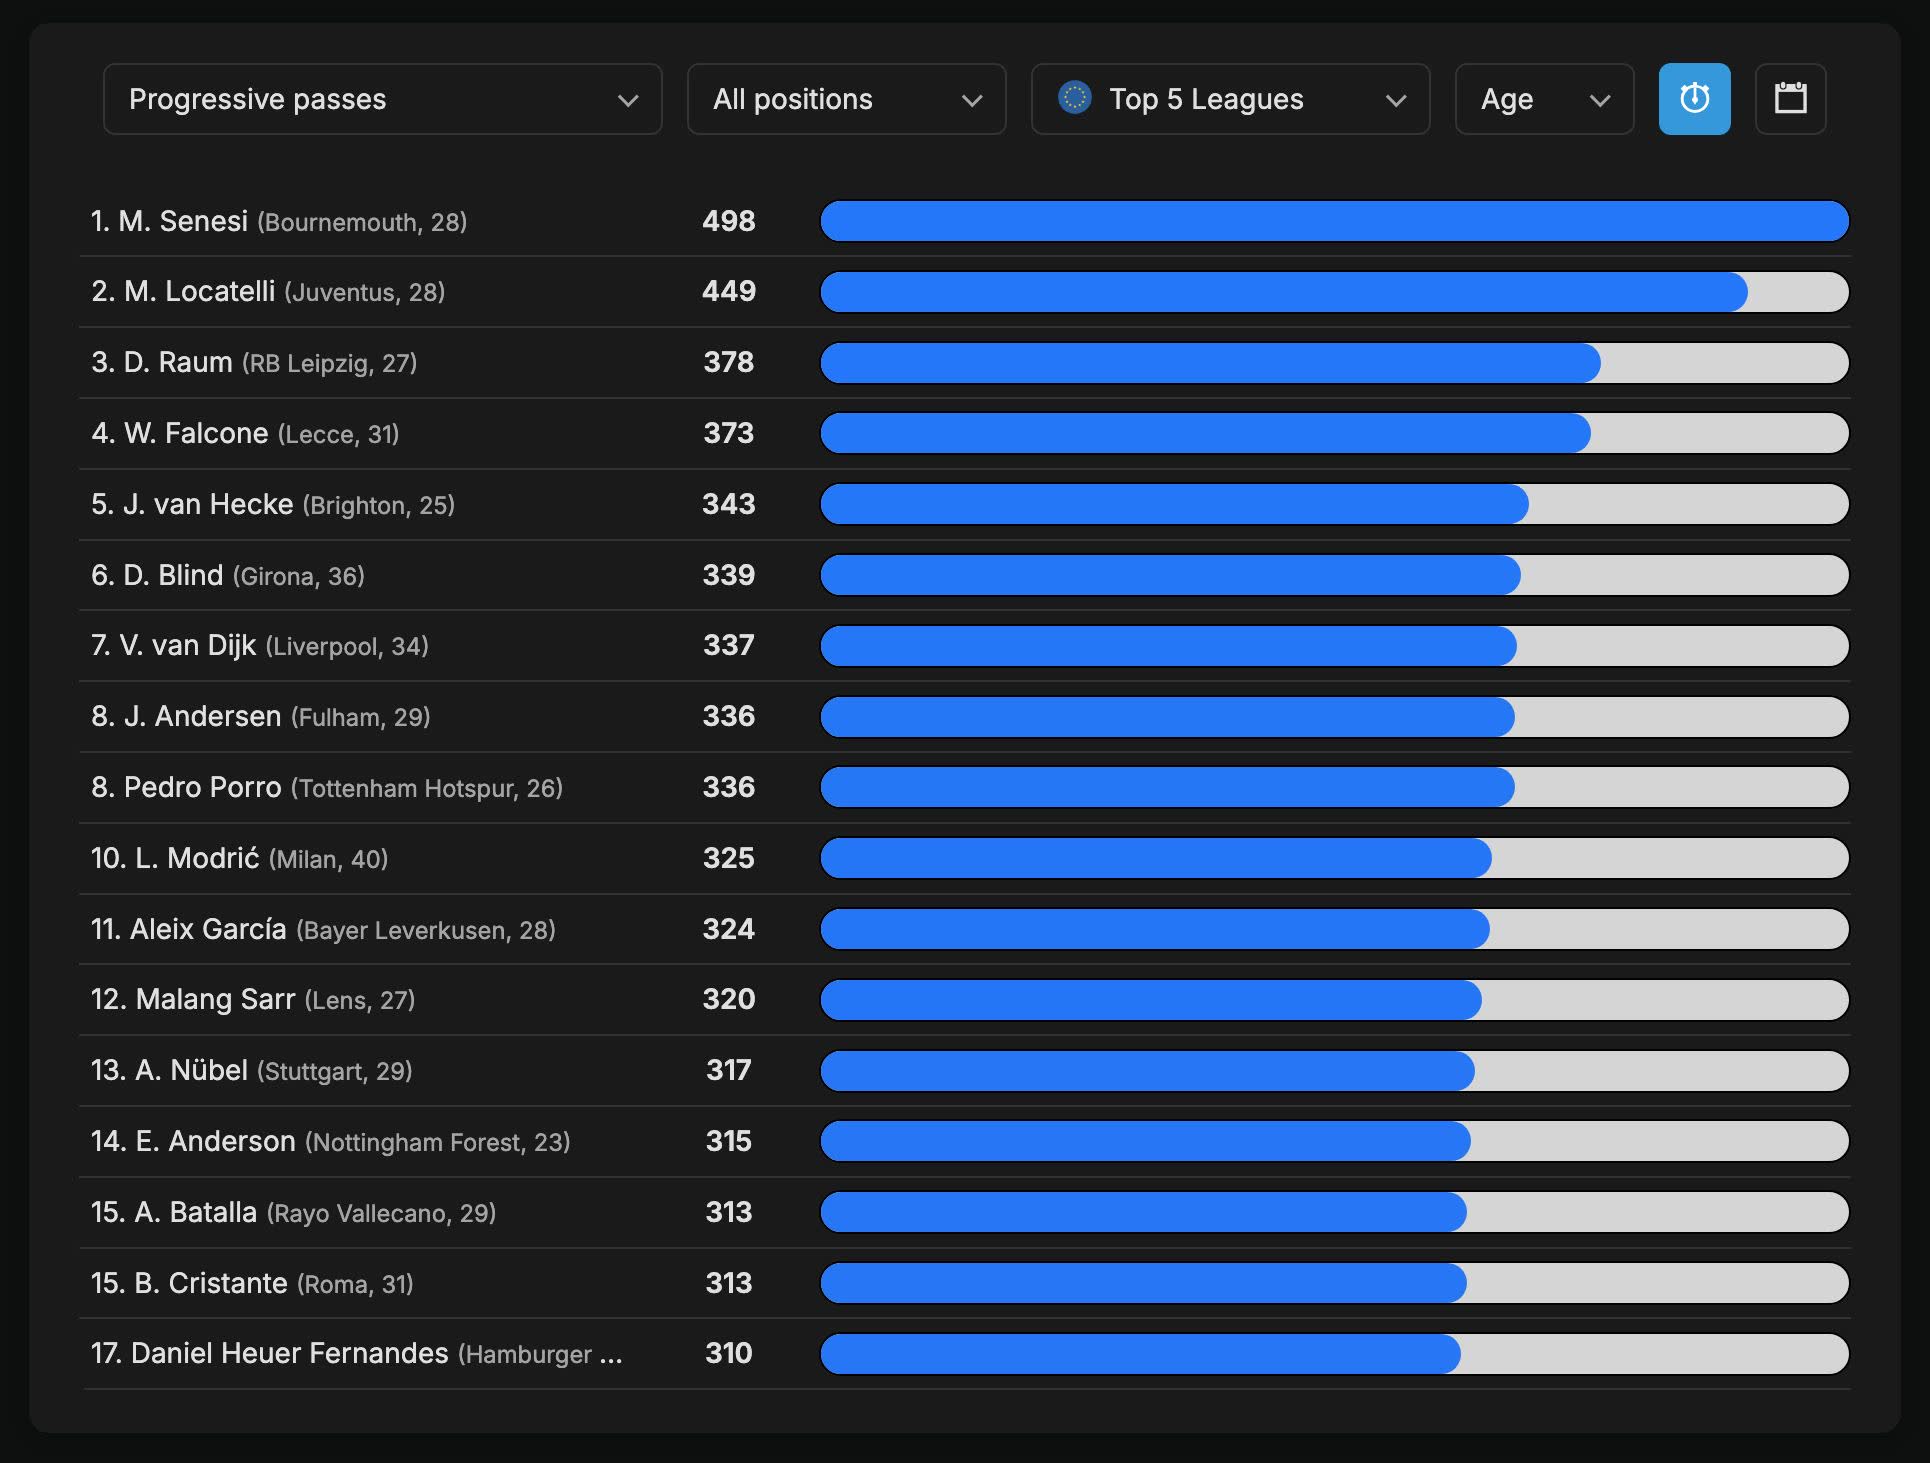The height and width of the screenshot is (1463, 1930).
Task: Open the Aleix García entry
Action: click(208, 929)
